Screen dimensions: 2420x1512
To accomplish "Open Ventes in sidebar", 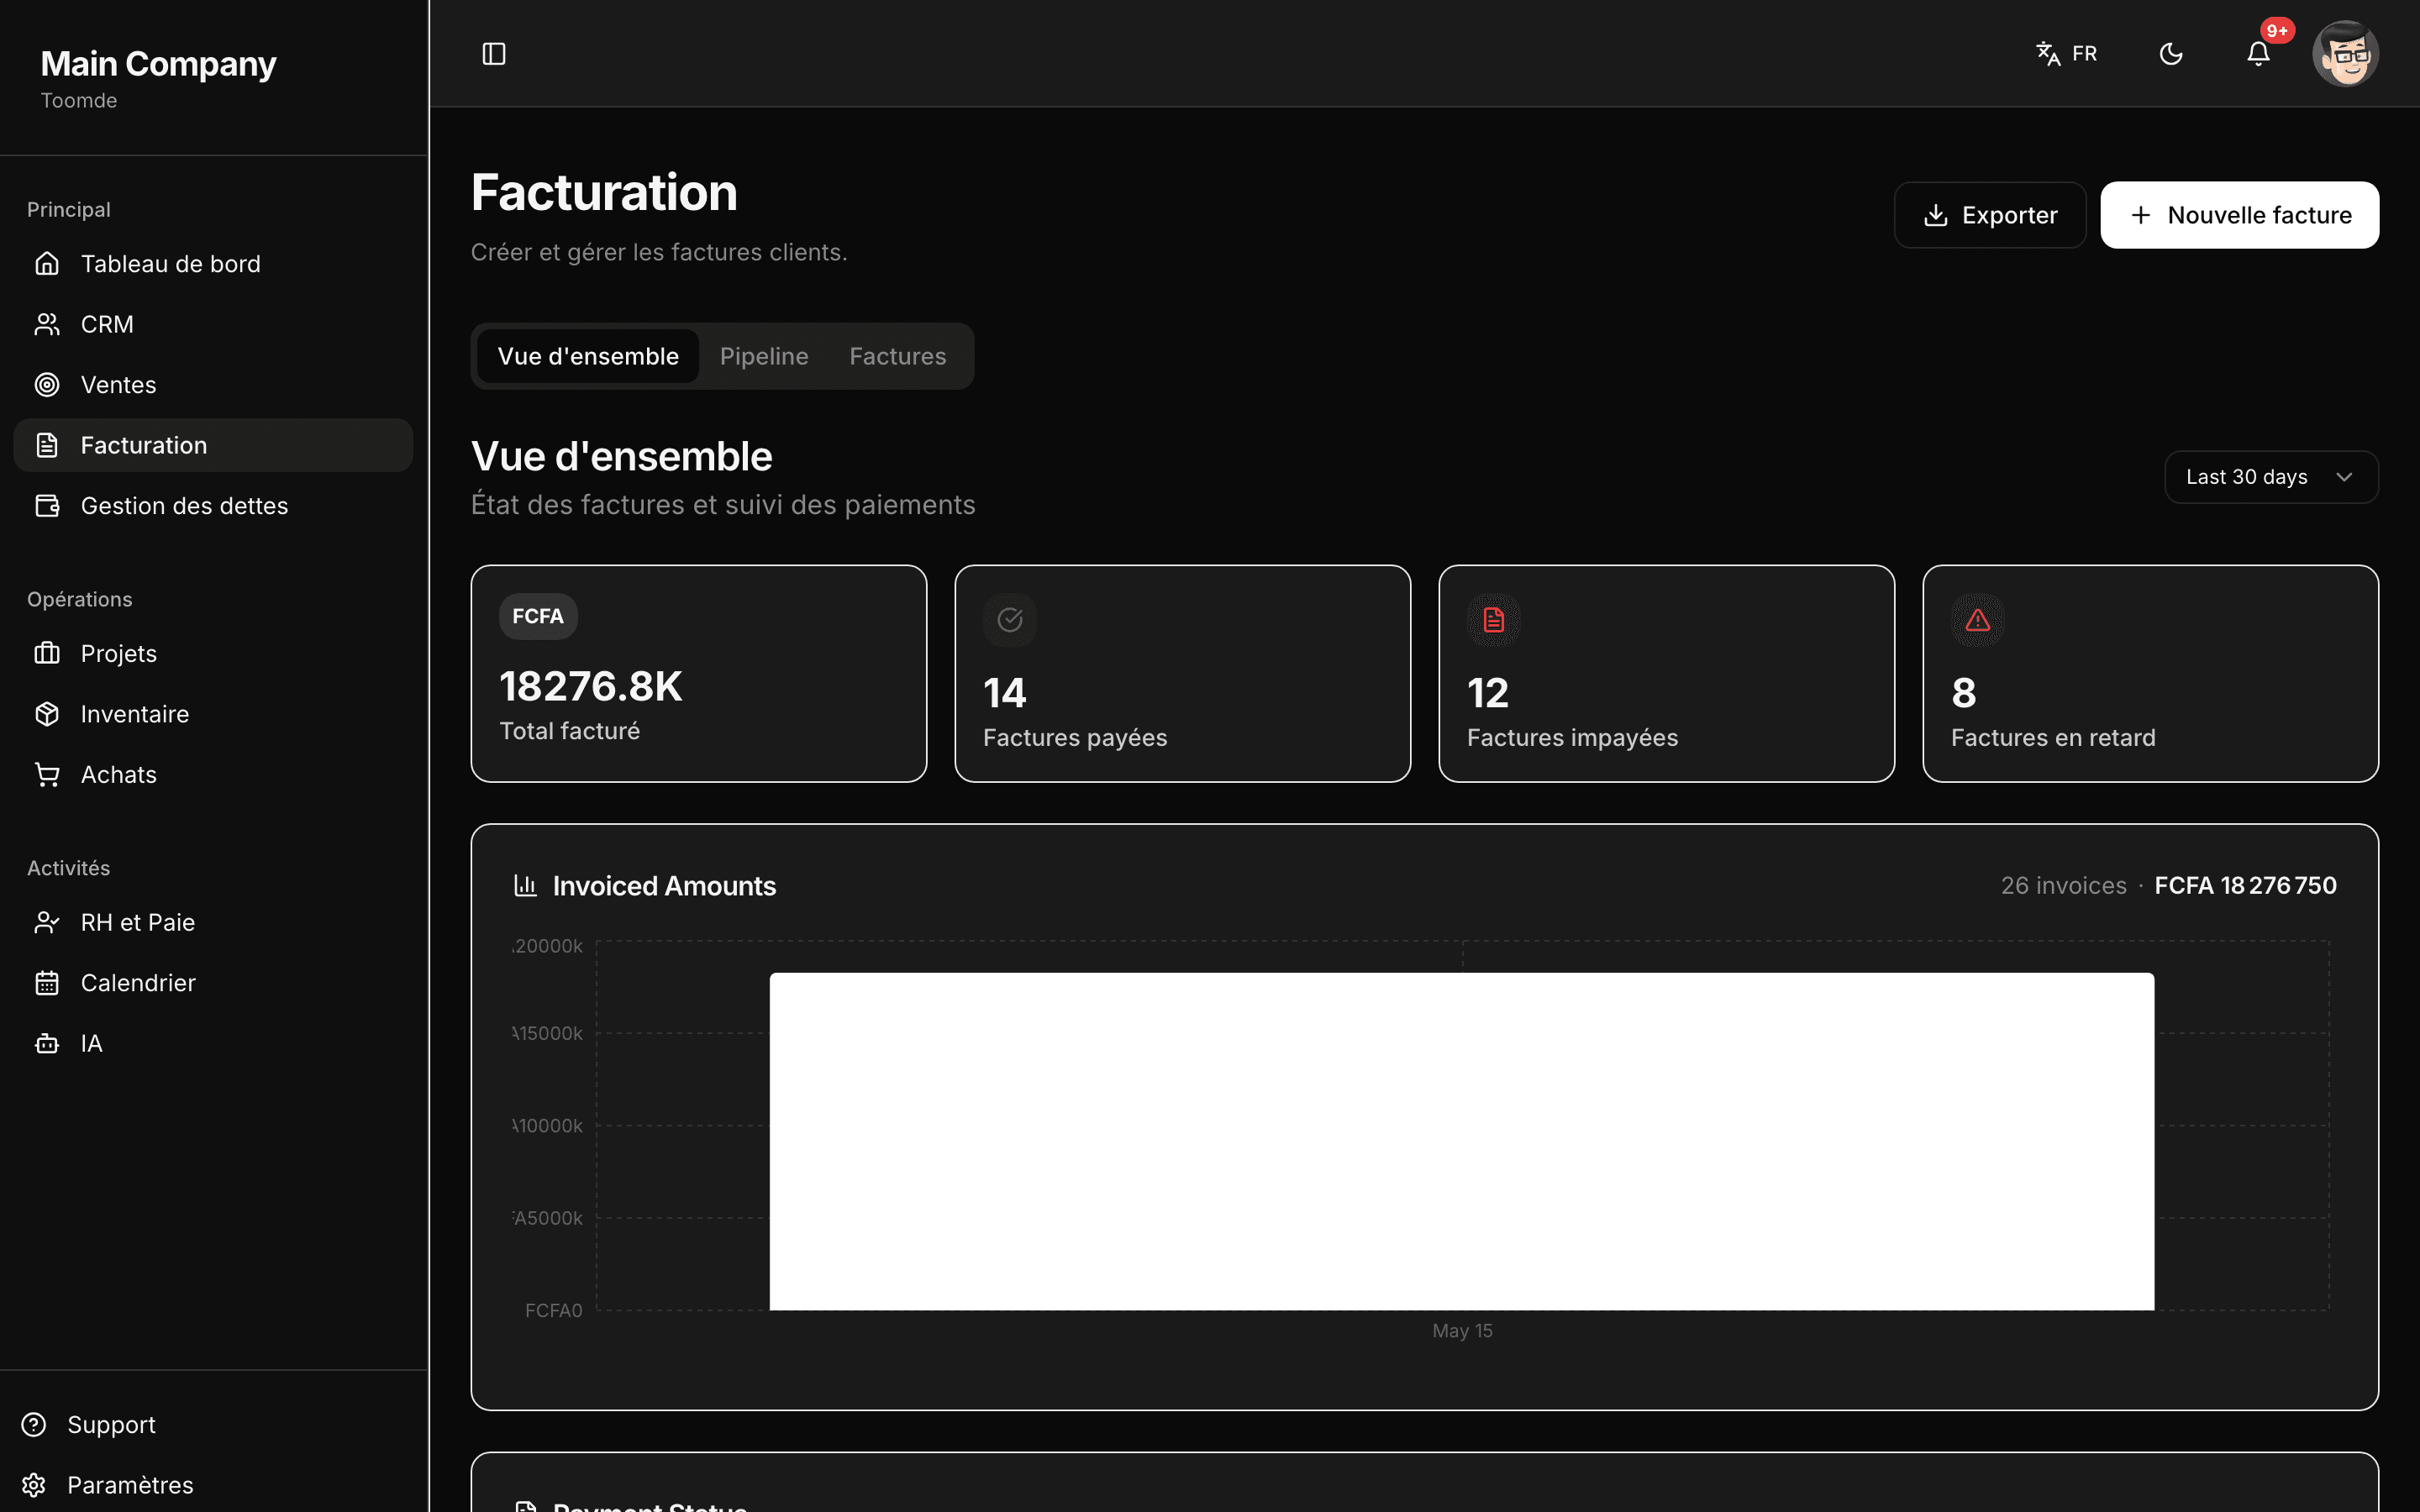I will [213, 385].
